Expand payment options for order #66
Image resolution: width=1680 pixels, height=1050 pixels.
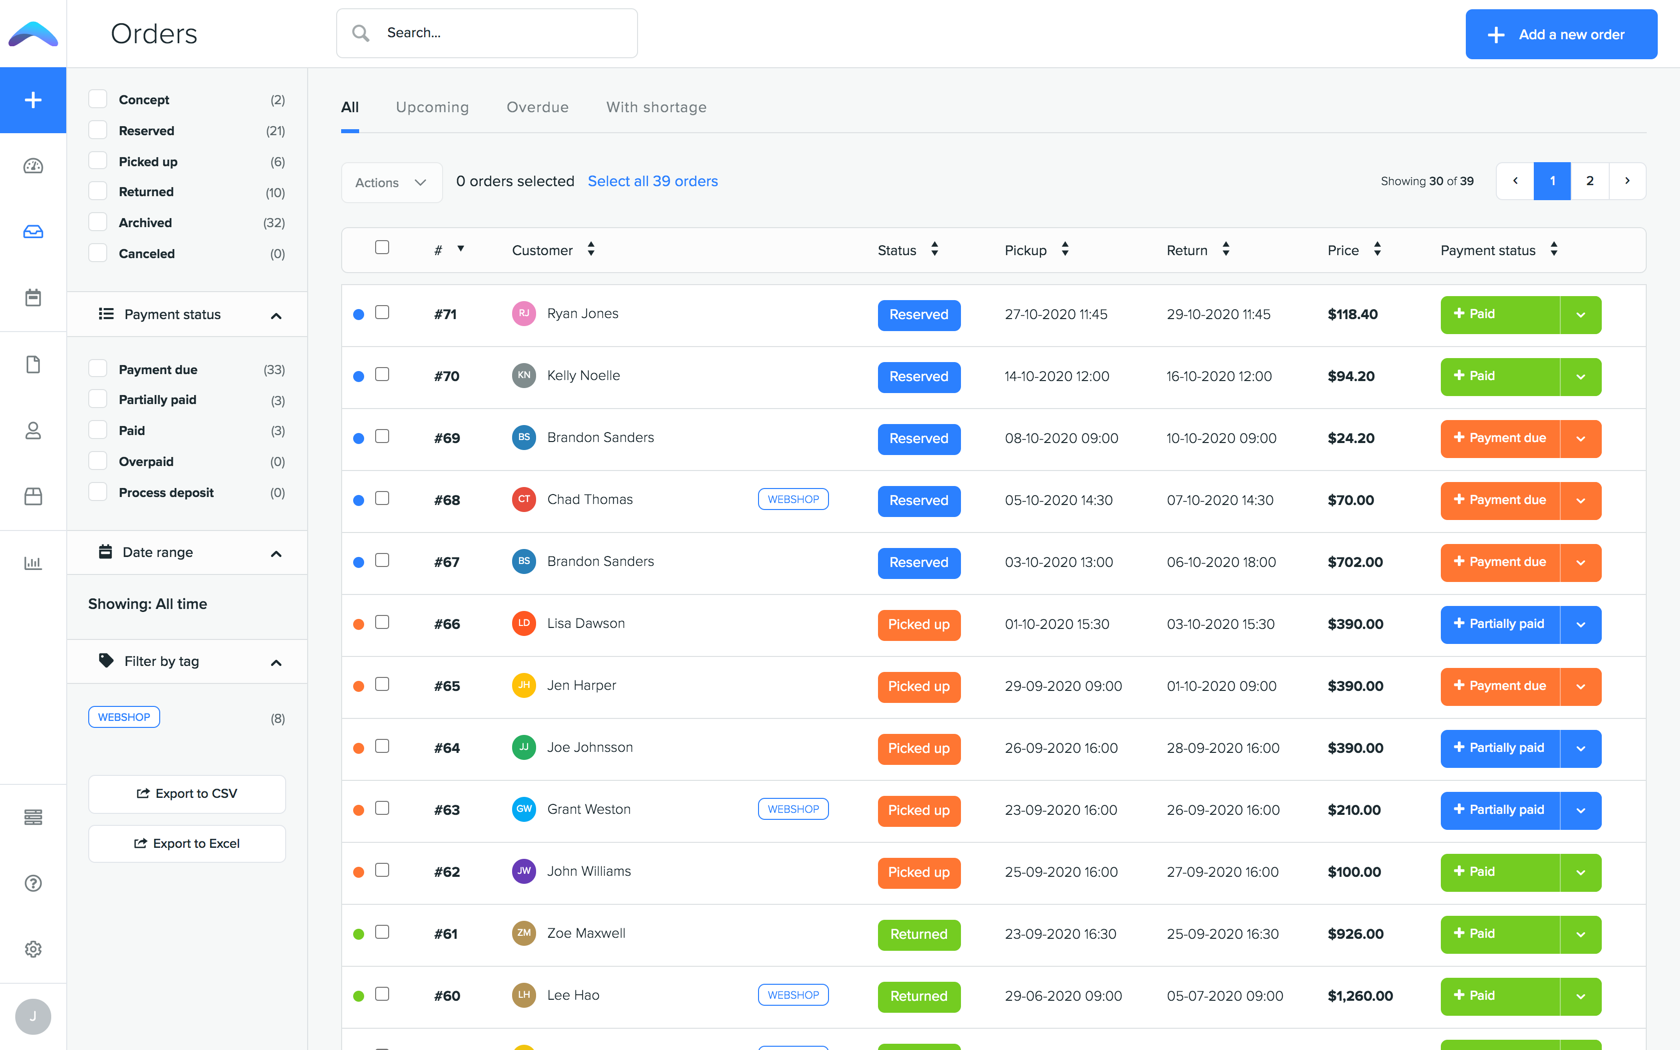coord(1581,624)
